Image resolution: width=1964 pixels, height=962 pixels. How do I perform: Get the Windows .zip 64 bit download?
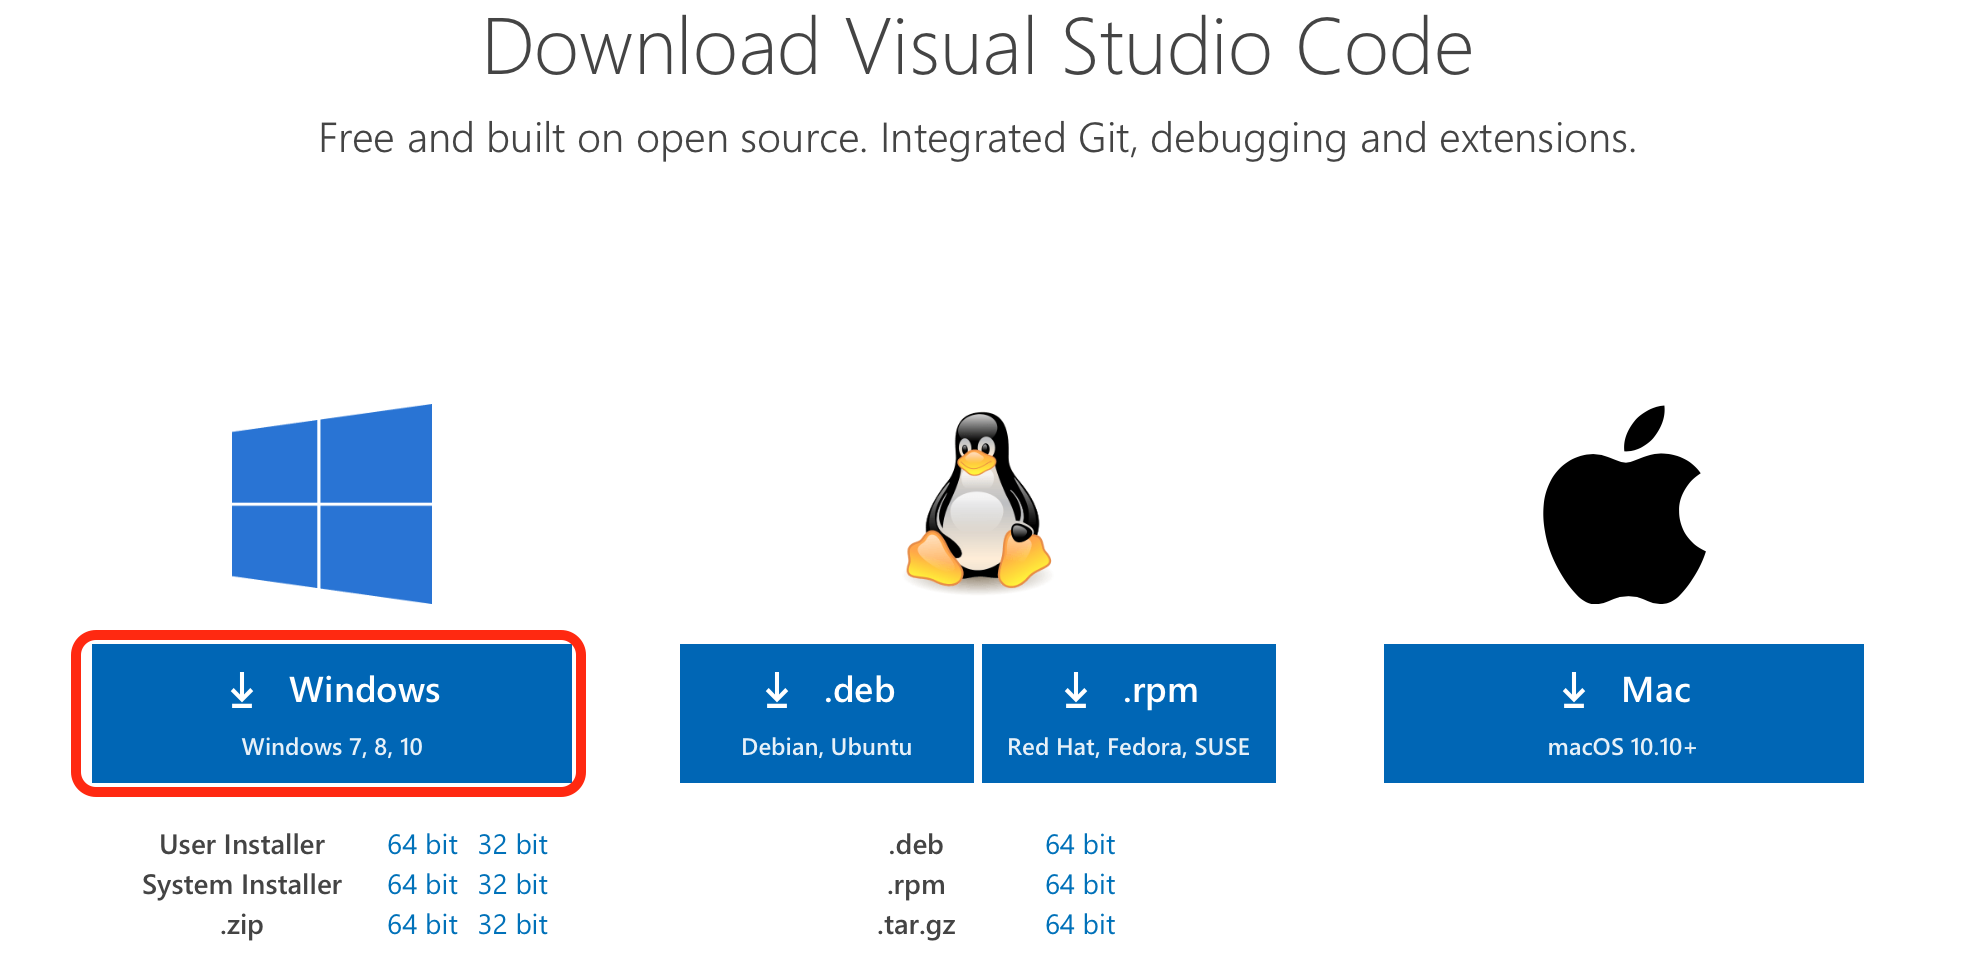coord(422,925)
